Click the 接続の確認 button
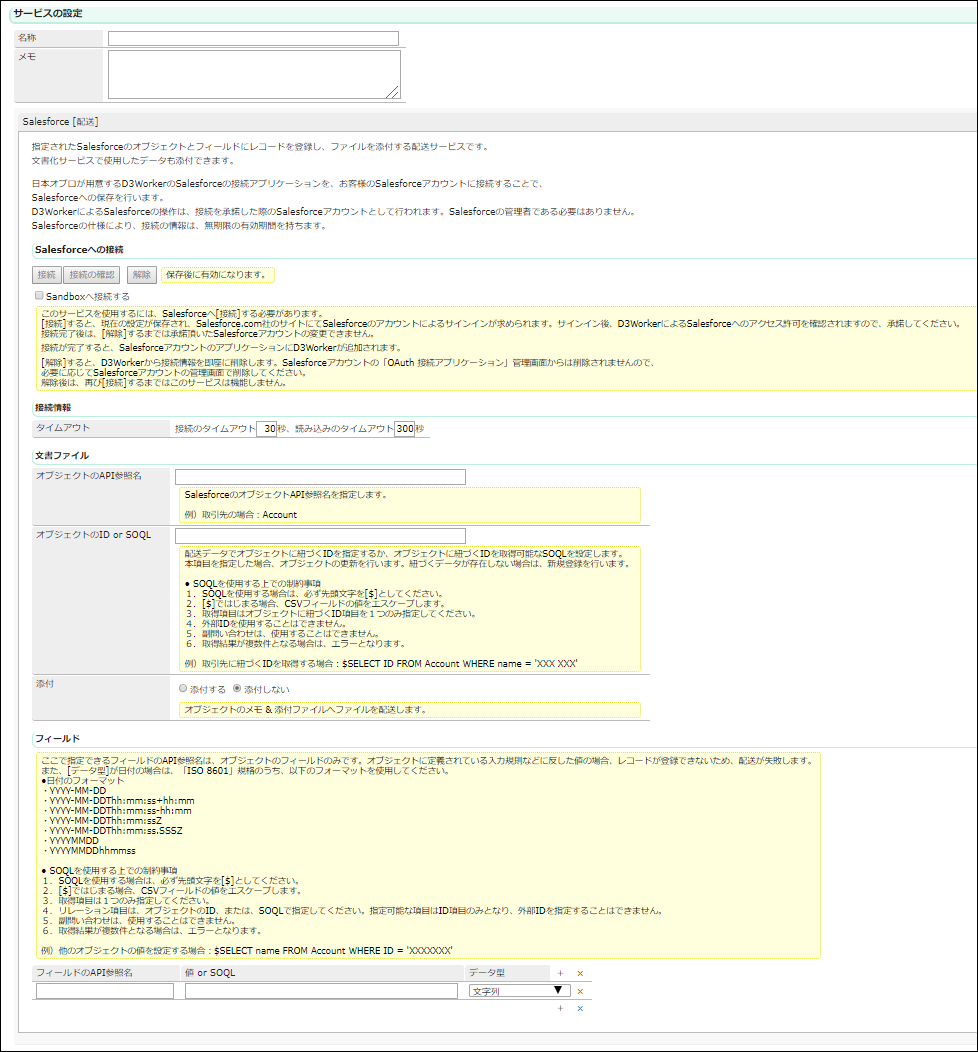Viewport: 978px width, 1052px height. 92,274
